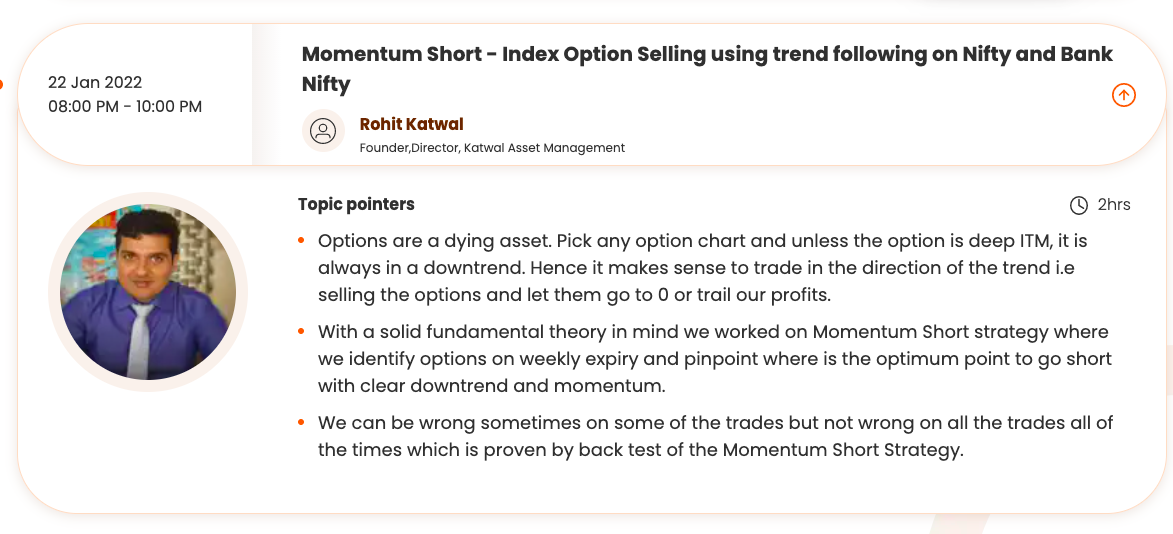Click the paragraph starting "We can be wrong sometimes"

click(715, 436)
